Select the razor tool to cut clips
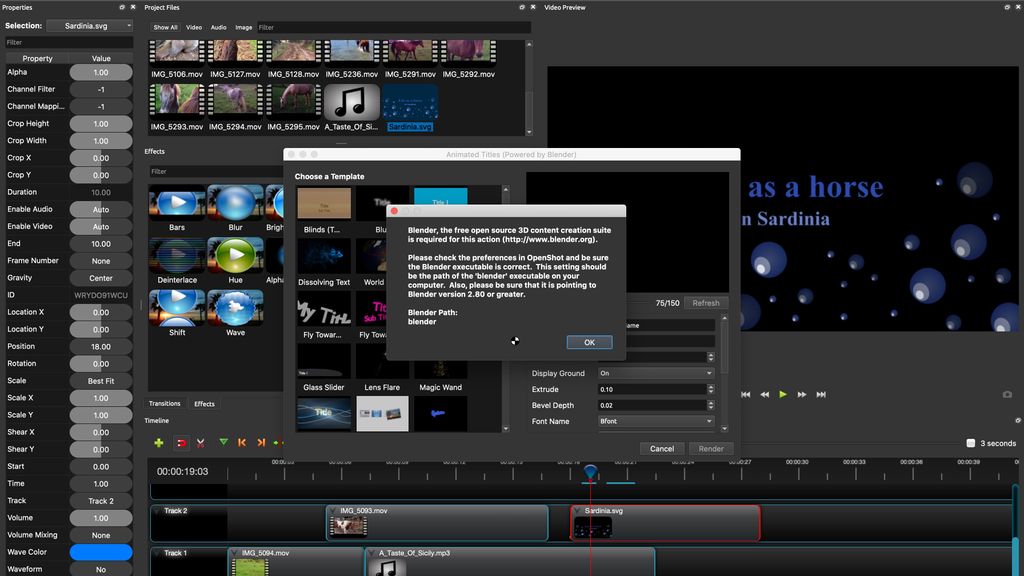Viewport: 1024px width, 576px height. click(200, 442)
